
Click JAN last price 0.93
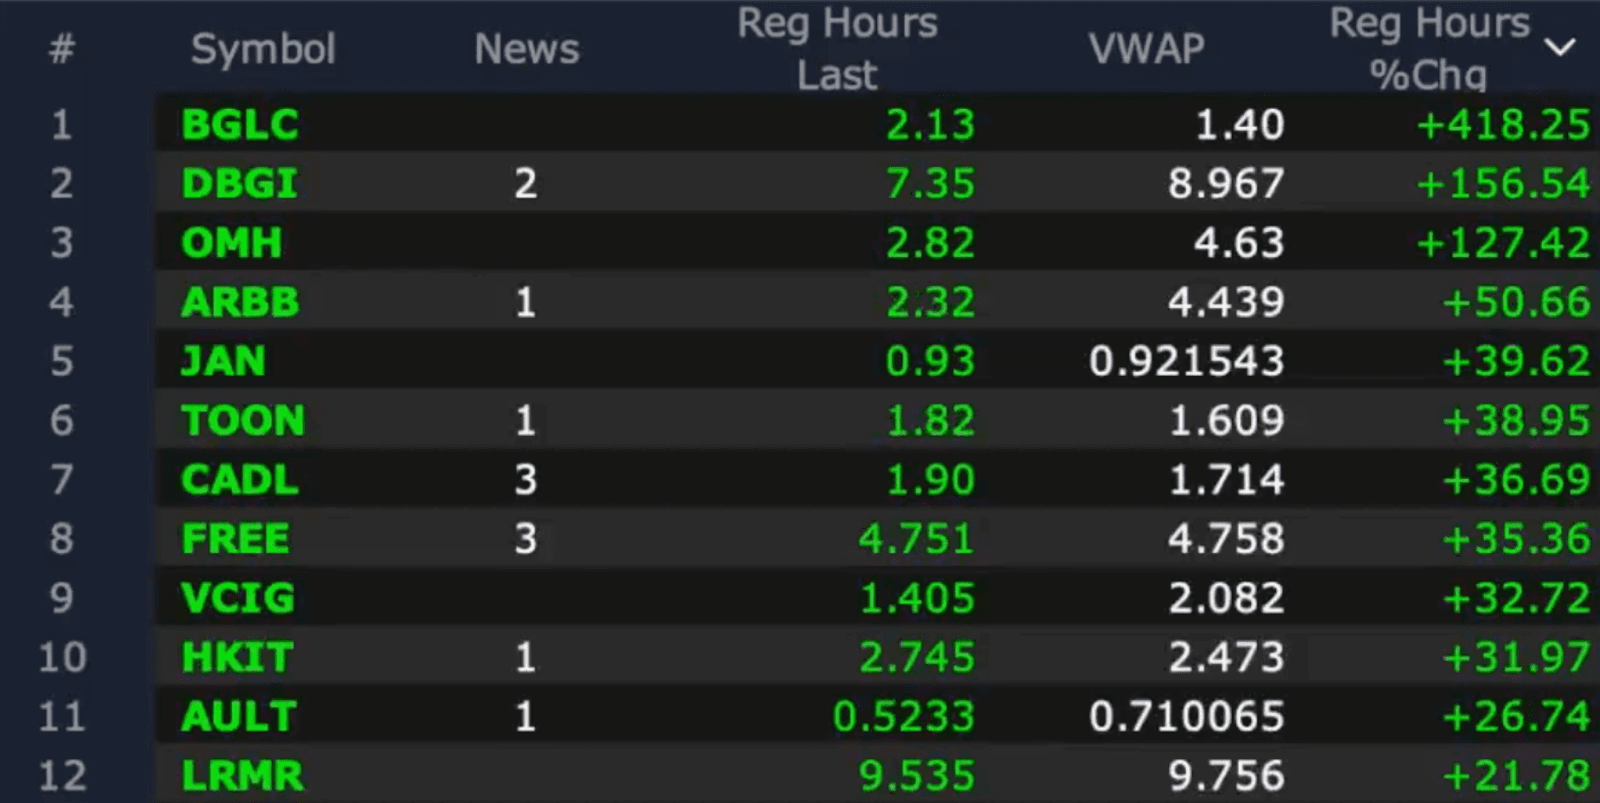[x=930, y=360]
